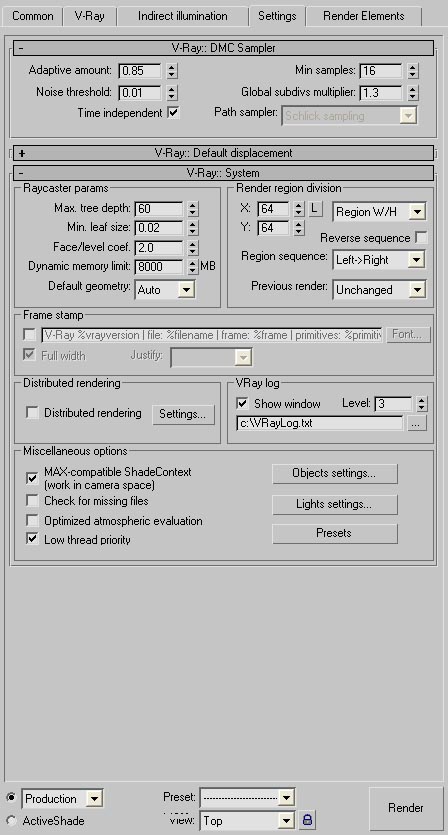Click VRay log Level spinner arrows
Screen dimensions: 448x835
421,404
